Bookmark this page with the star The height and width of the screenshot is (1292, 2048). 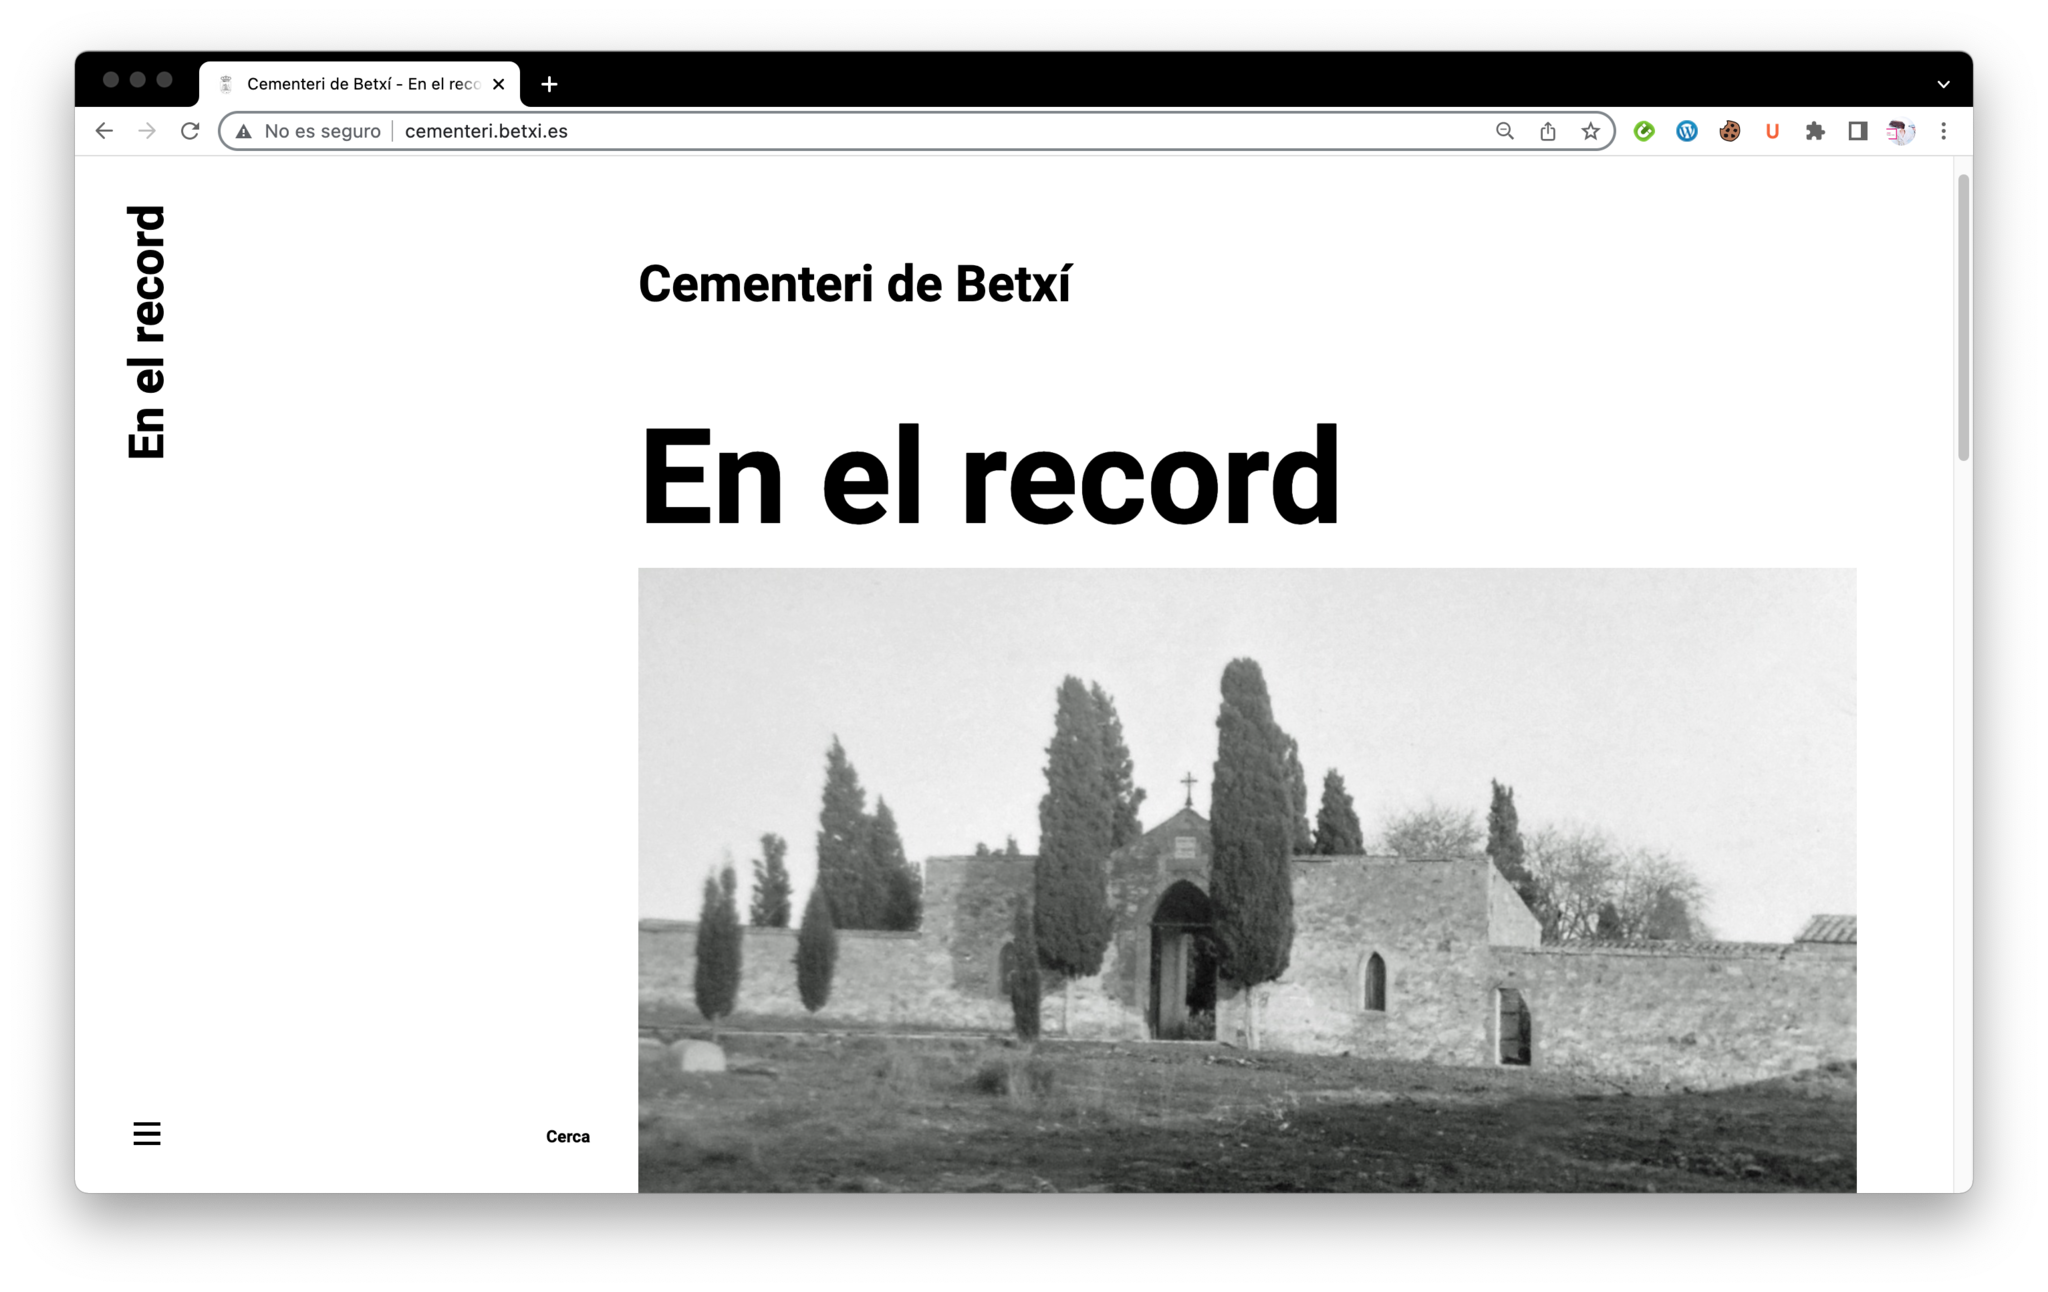(x=1591, y=131)
